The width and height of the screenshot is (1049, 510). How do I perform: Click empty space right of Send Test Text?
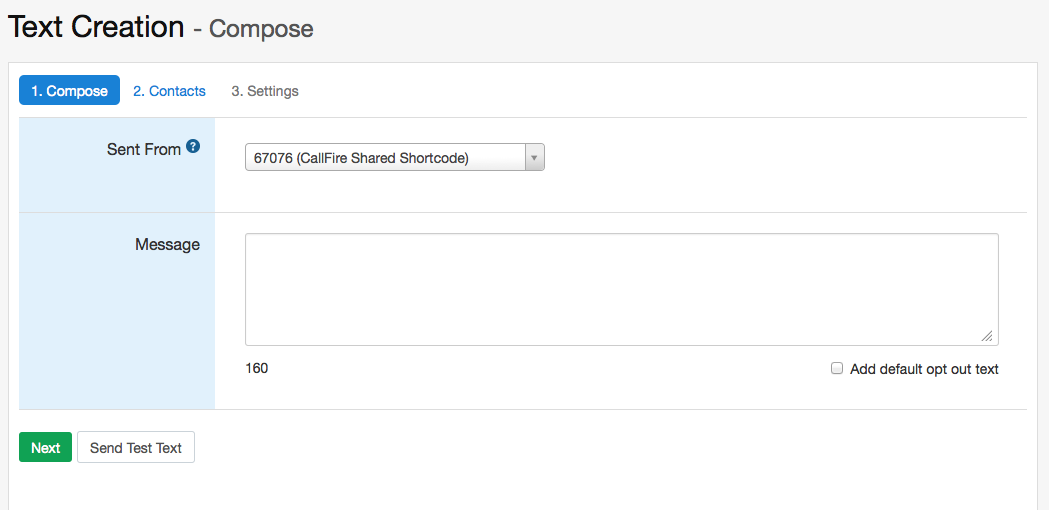(600, 448)
